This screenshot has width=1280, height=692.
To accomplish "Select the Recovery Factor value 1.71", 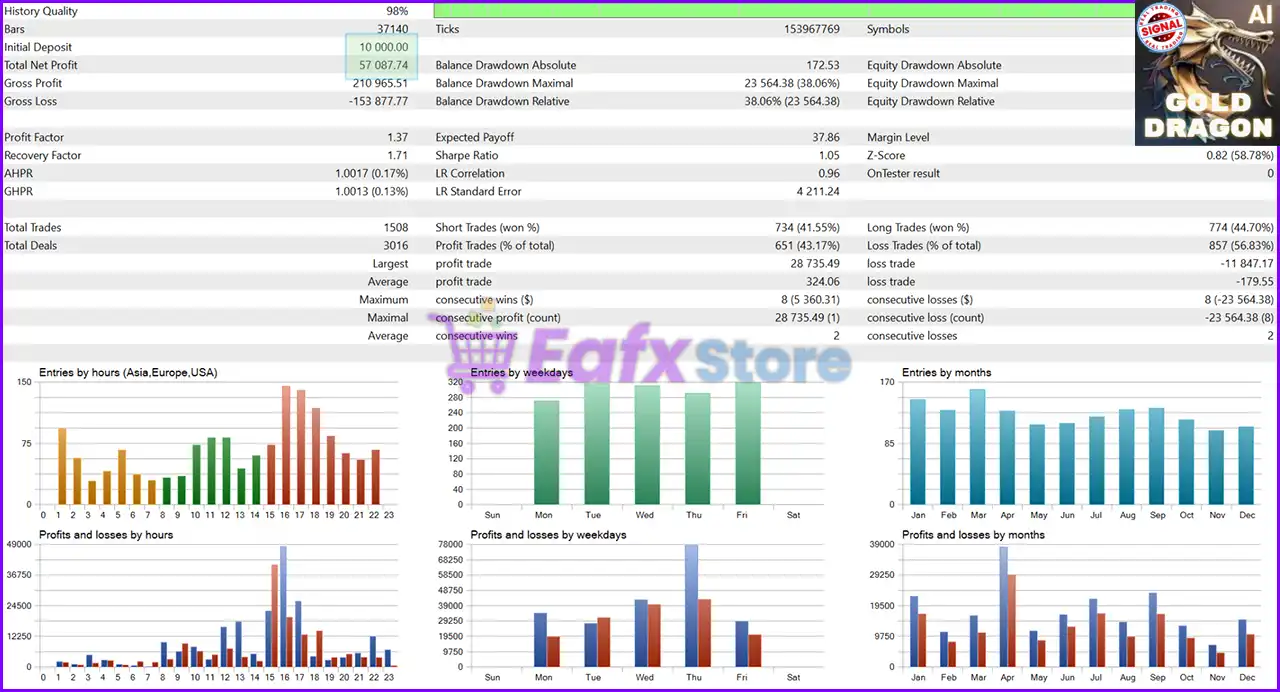I will [x=398, y=155].
